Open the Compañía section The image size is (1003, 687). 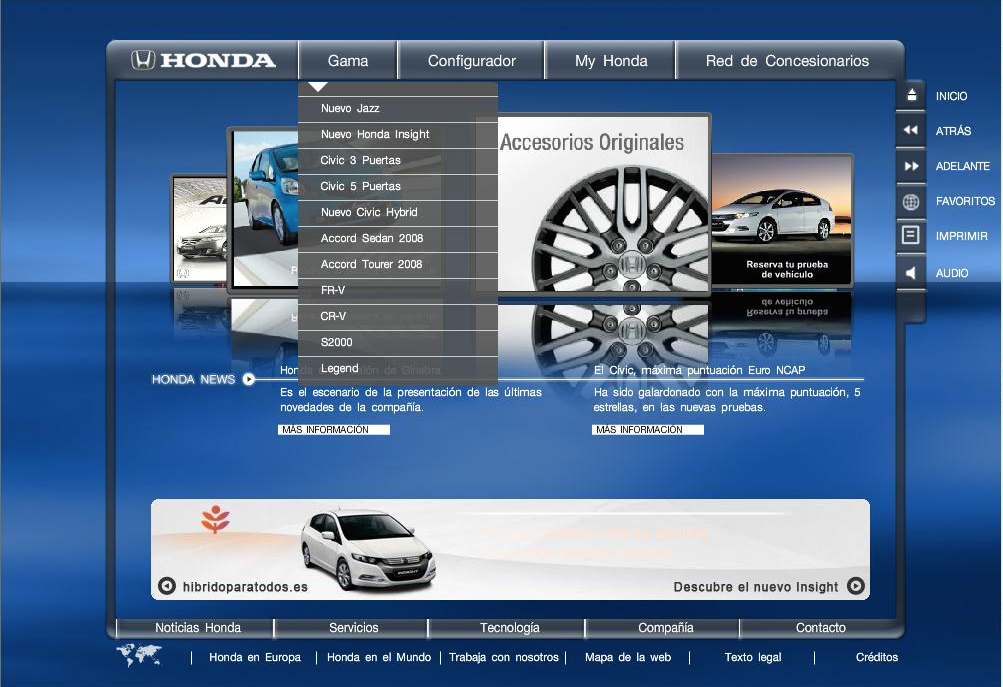click(x=665, y=628)
